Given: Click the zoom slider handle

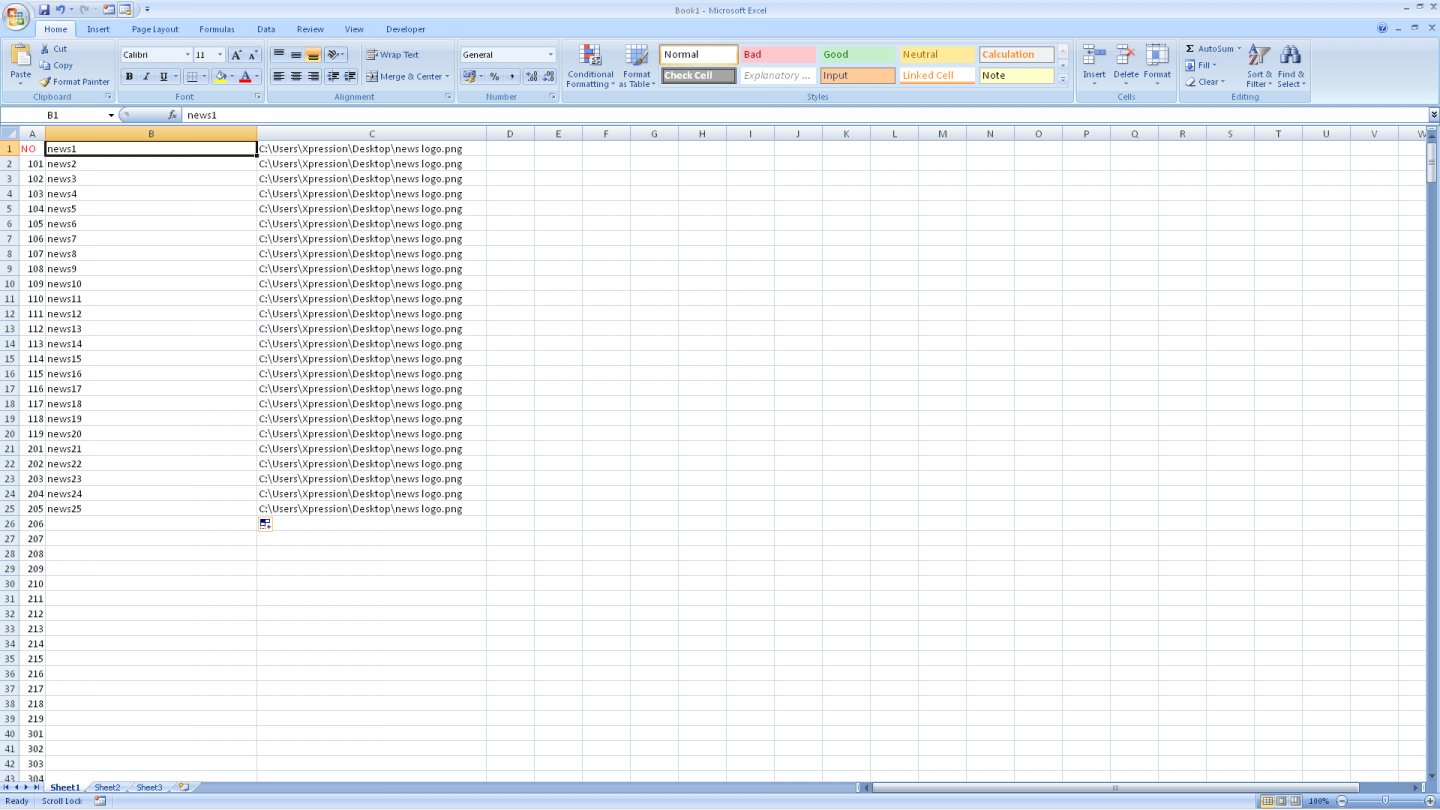Looking at the screenshot, I should [1385, 801].
